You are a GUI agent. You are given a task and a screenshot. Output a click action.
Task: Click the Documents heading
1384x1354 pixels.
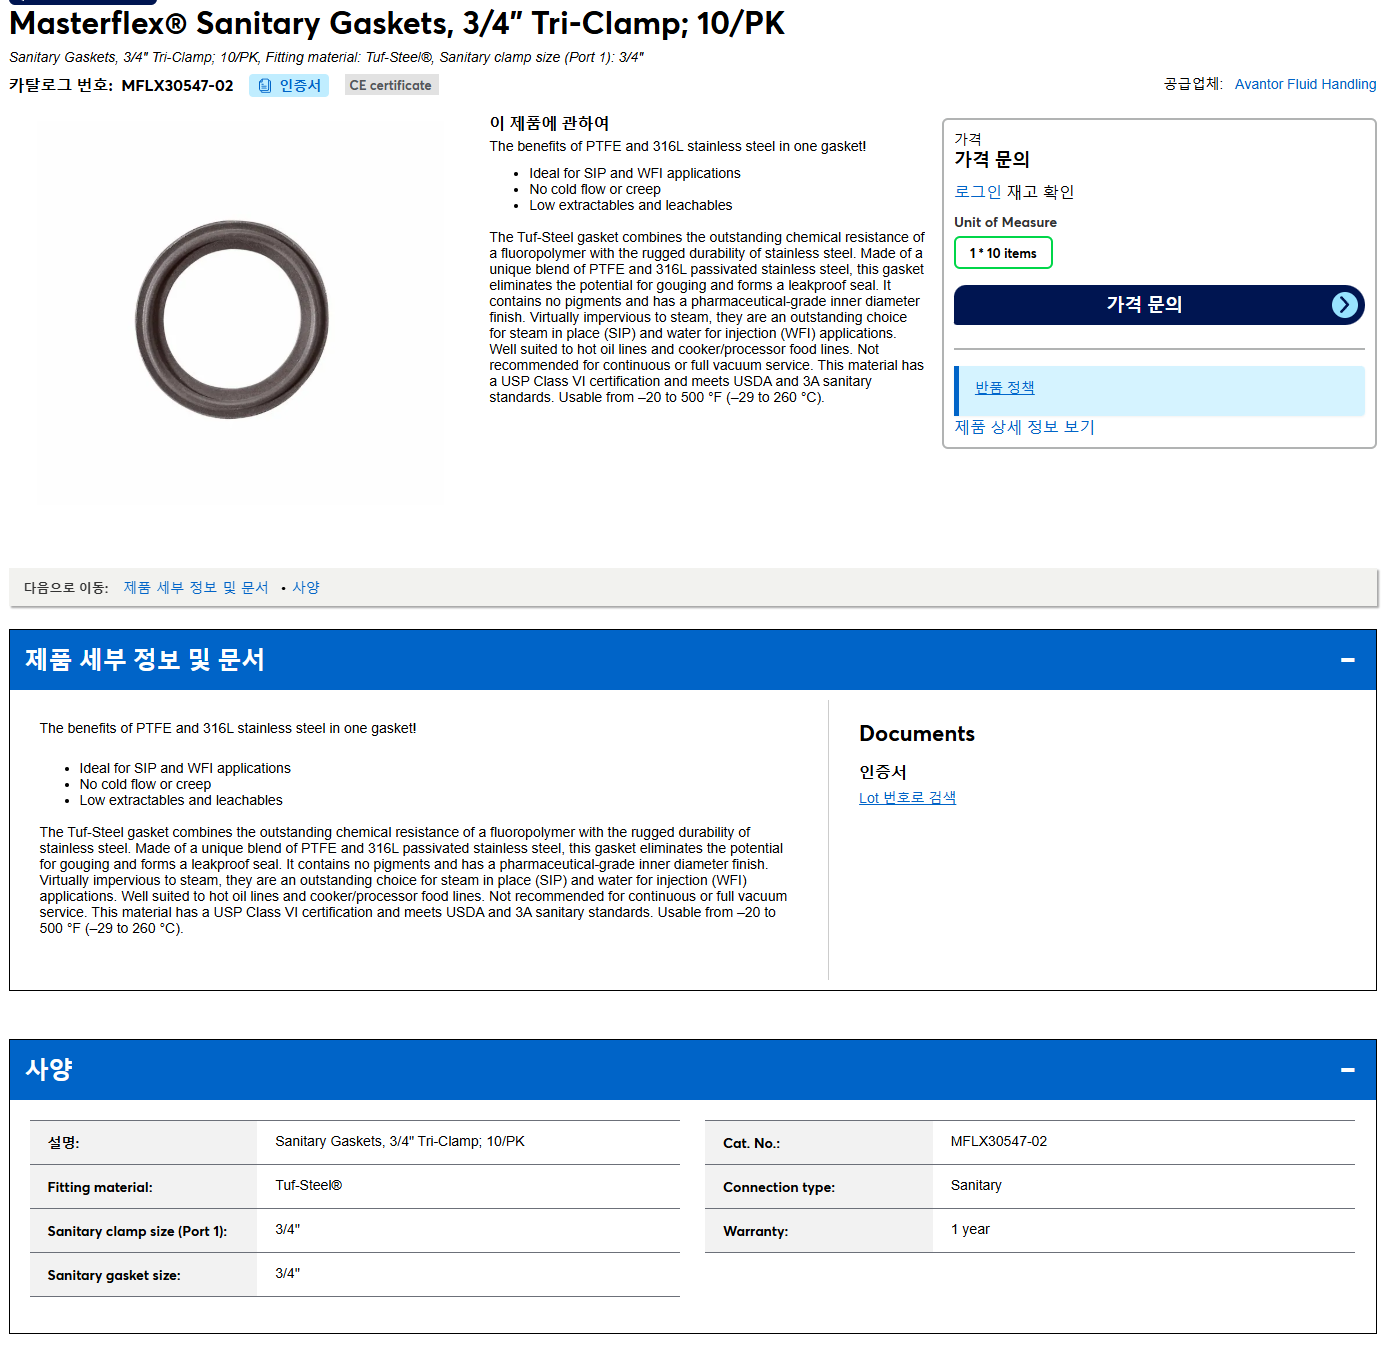click(x=917, y=734)
